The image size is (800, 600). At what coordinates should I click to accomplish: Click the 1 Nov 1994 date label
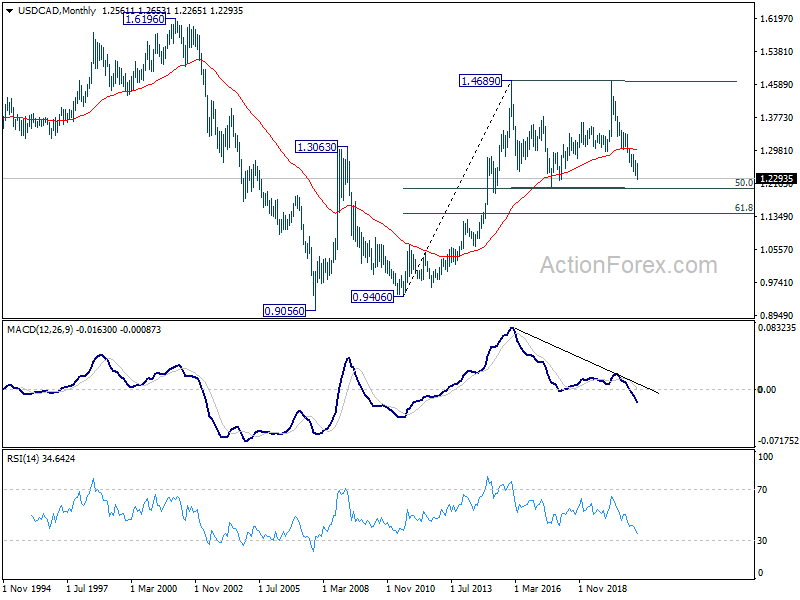[x=27, y=588]
